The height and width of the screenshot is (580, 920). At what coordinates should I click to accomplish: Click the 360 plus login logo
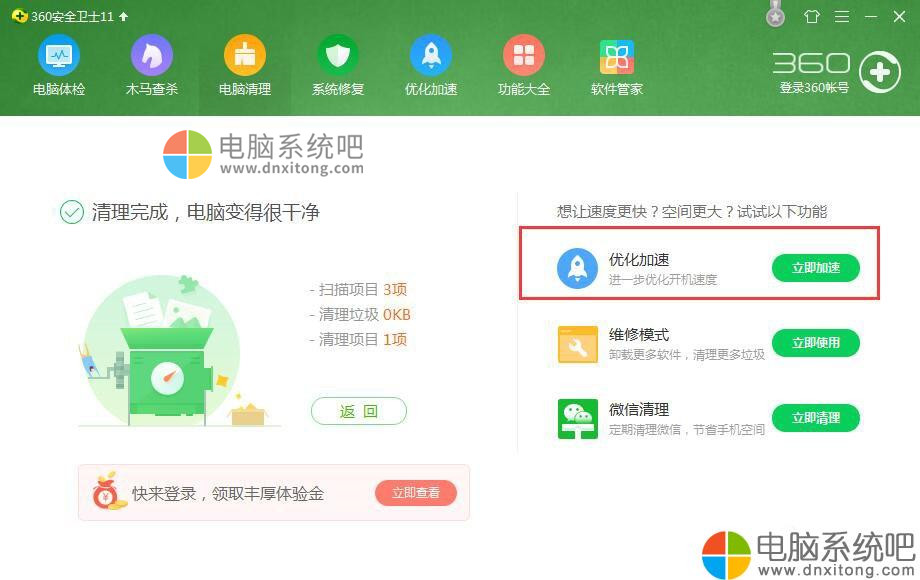880,72
